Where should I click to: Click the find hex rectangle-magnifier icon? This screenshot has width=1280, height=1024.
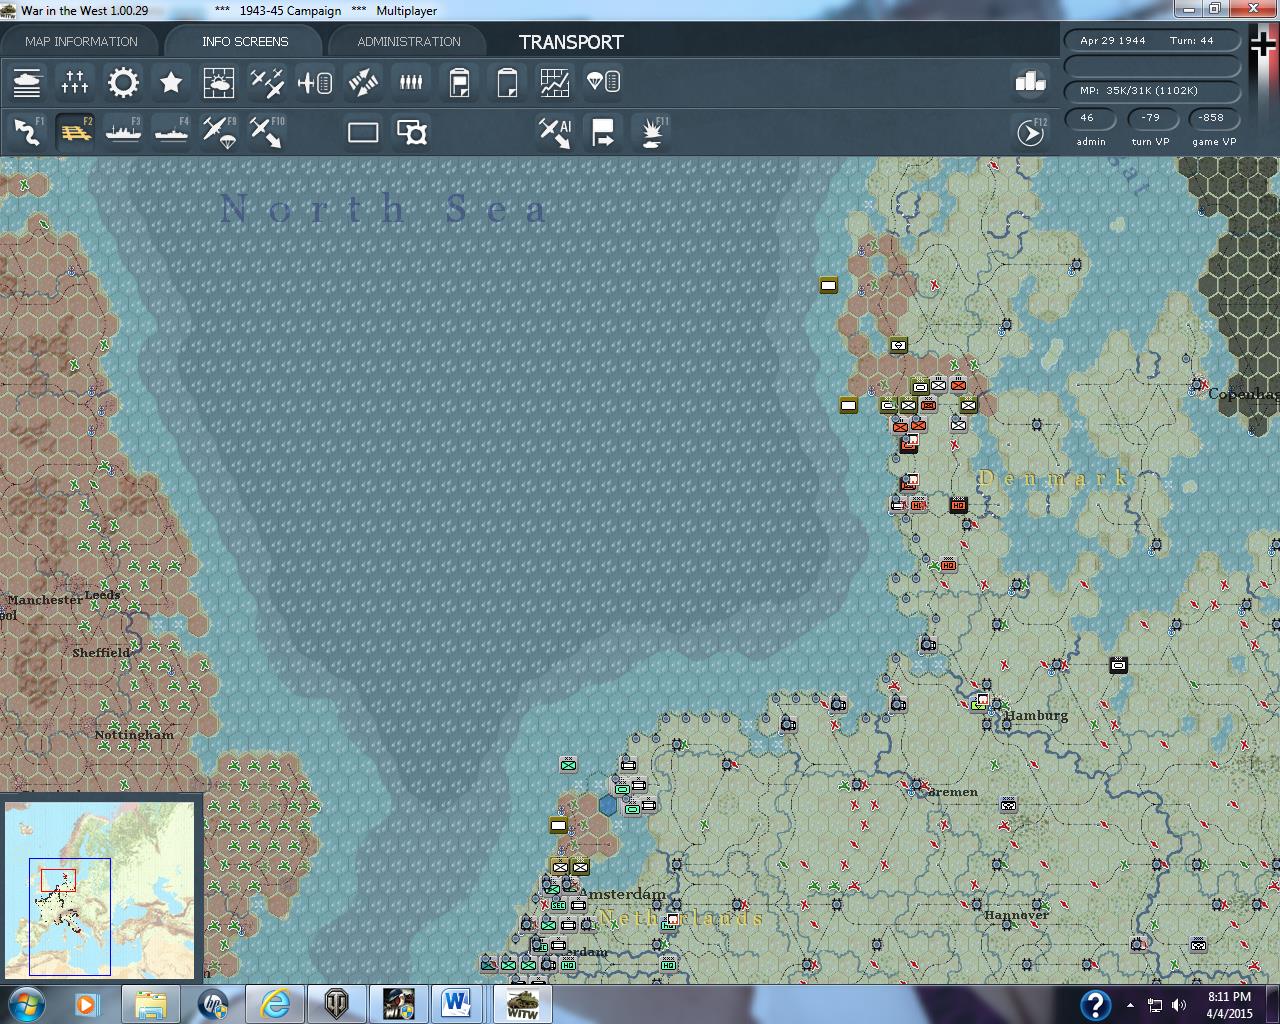point(411,132)
